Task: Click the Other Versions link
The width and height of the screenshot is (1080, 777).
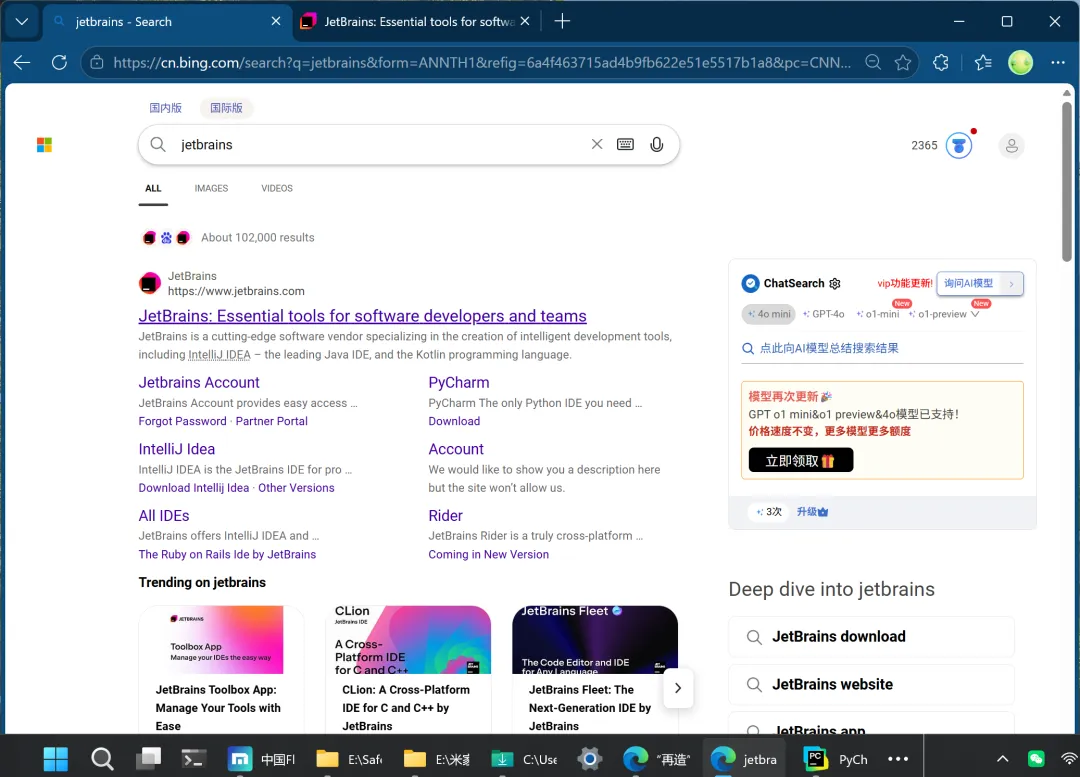Action: [296, 488]
